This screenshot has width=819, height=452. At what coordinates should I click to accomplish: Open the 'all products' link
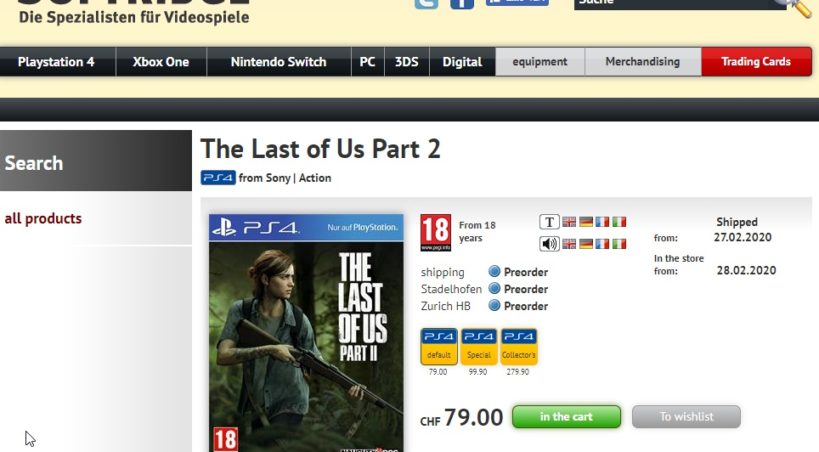point(43,218)
